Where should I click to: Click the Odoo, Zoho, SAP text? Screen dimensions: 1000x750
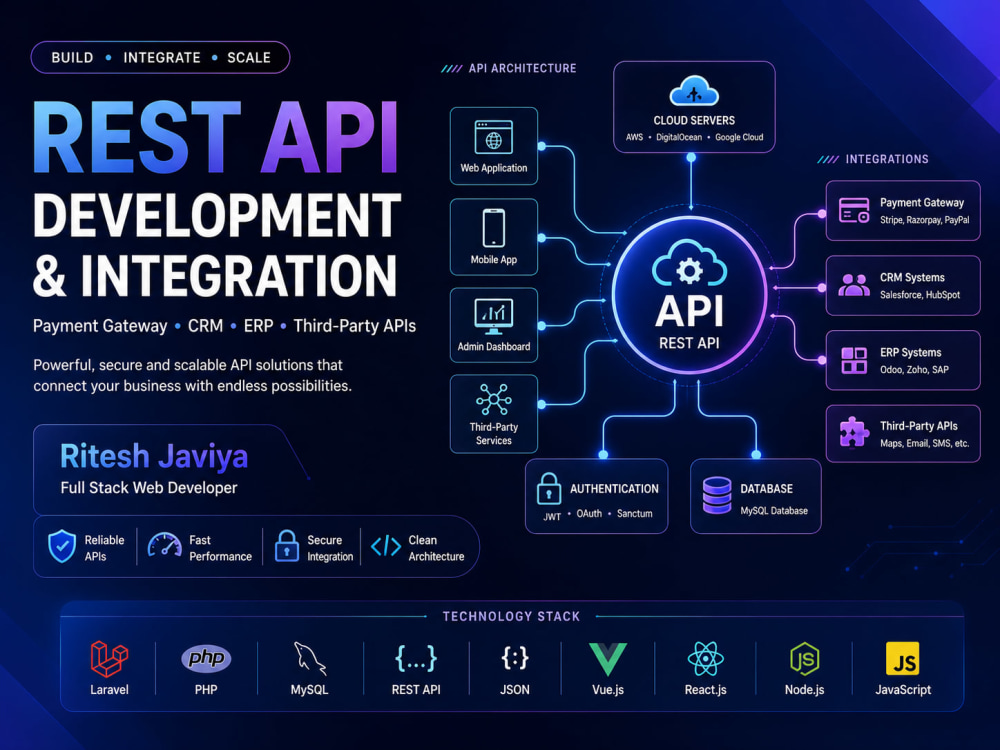point(914,369)
